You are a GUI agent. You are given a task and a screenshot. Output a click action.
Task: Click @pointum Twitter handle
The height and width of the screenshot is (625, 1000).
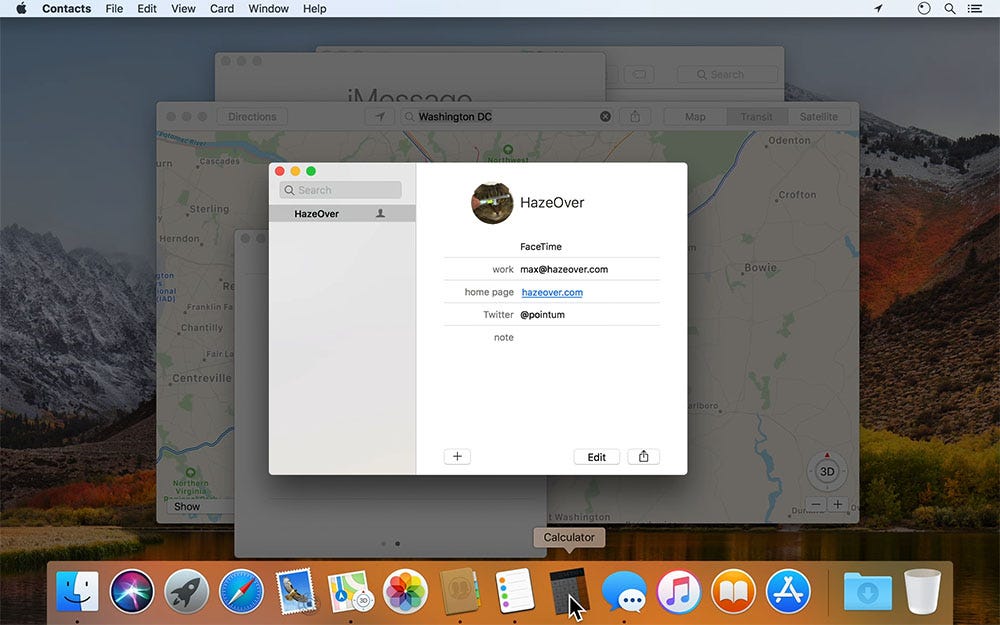[543, 314]
